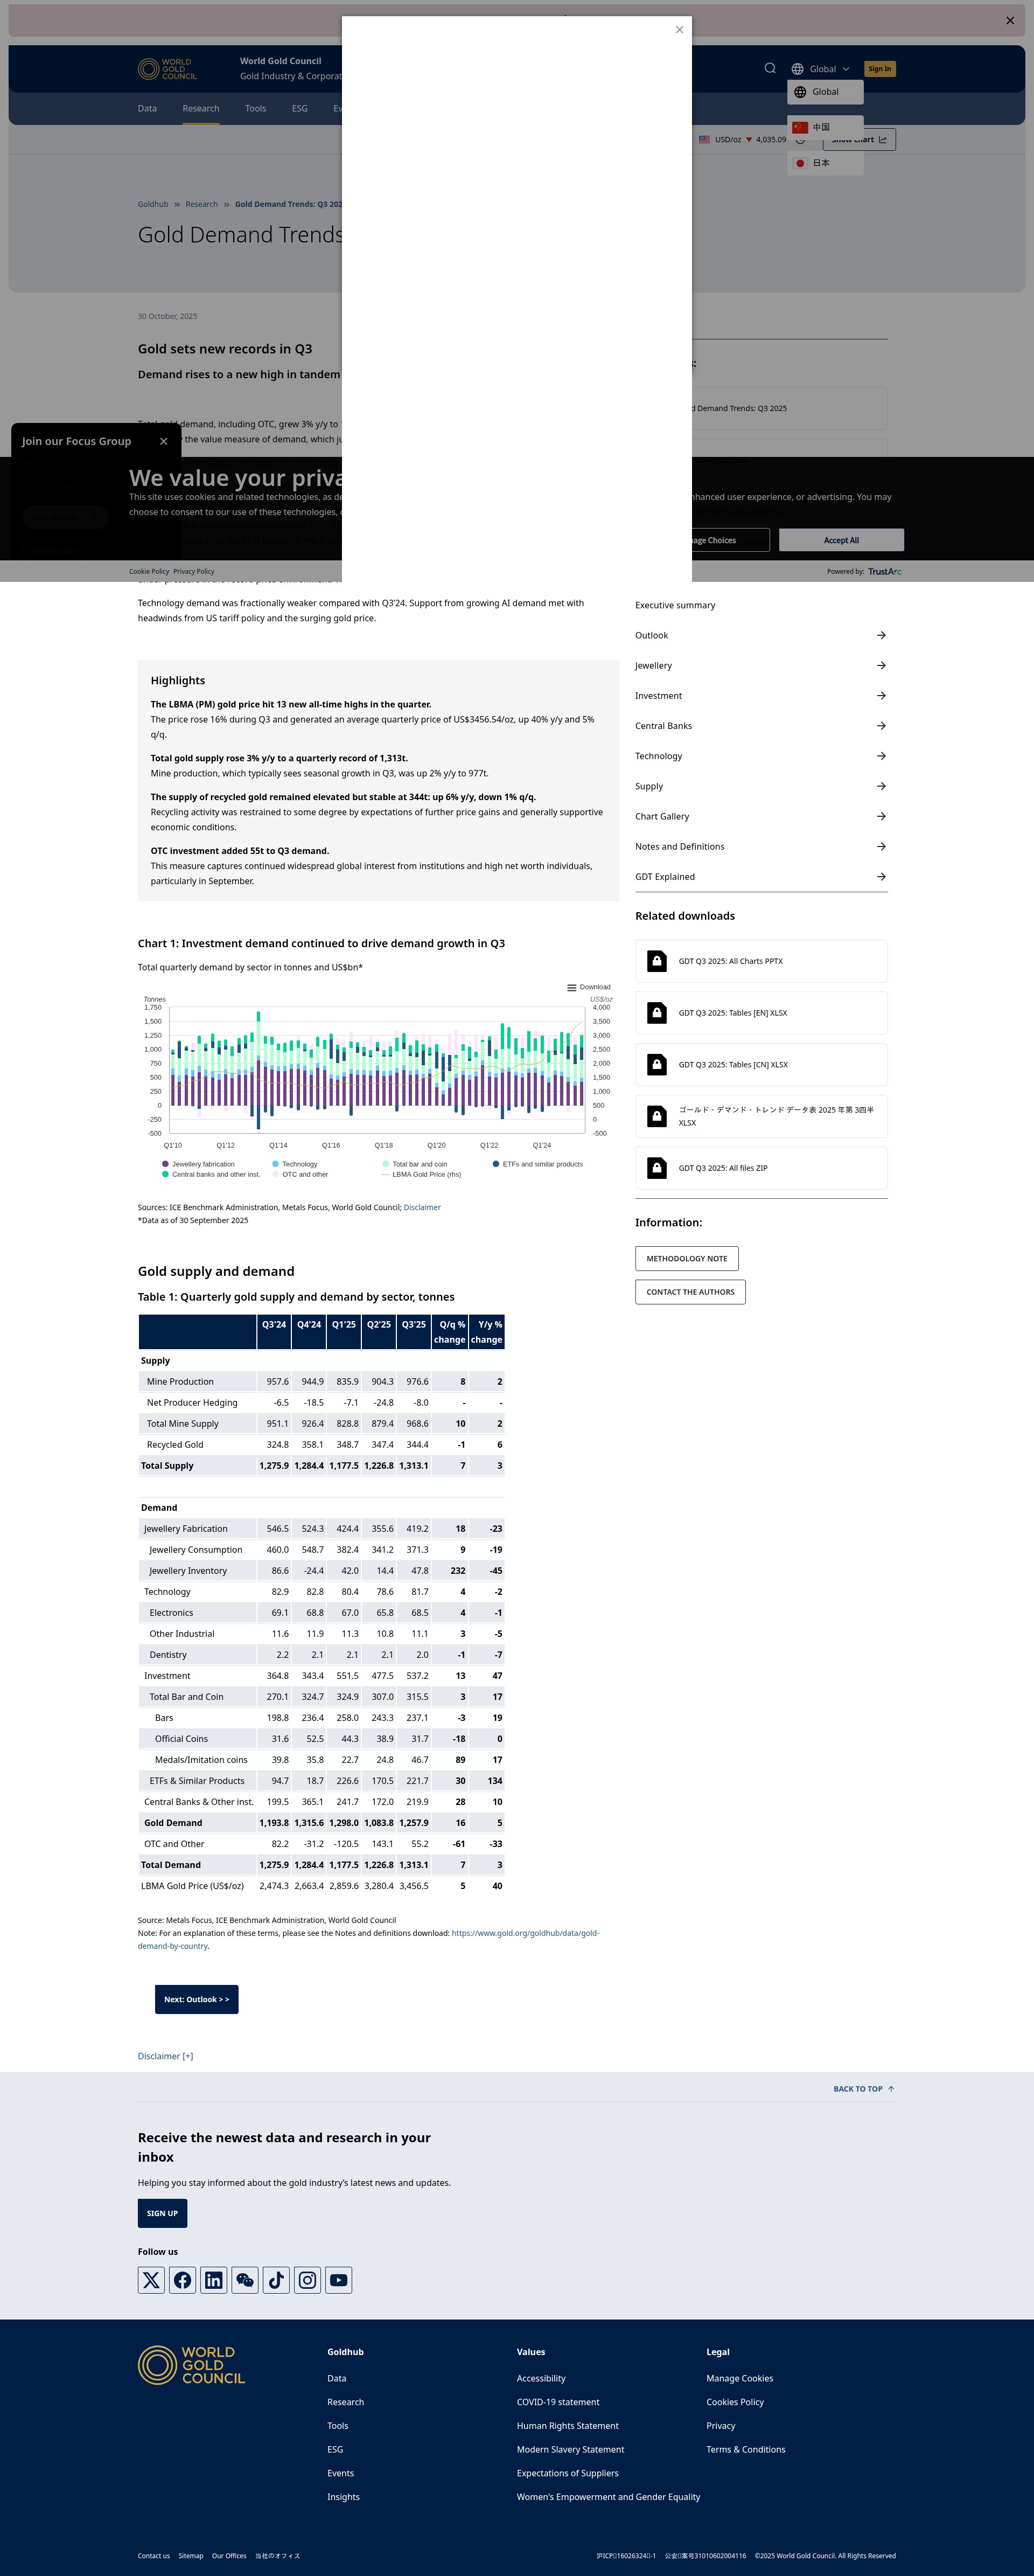Open Modern Slavery Statement footer link
The width and height of the screenshot is (1034, 2576).
(x=570, y=2450)
